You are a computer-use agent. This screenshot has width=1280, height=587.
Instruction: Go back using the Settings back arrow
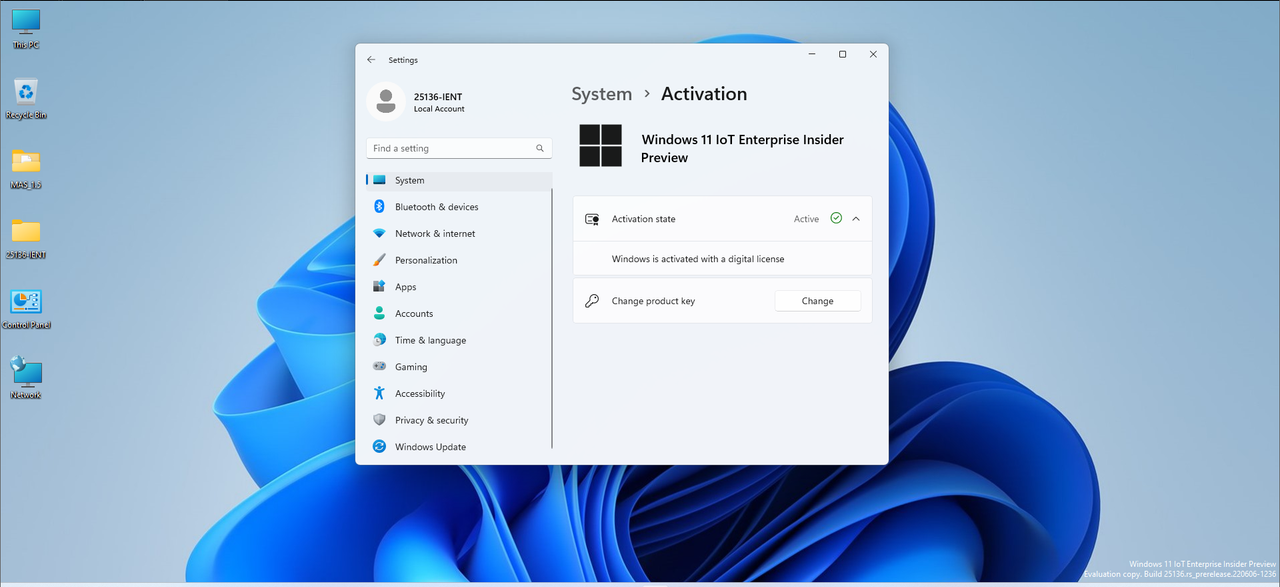click(371, 60)
